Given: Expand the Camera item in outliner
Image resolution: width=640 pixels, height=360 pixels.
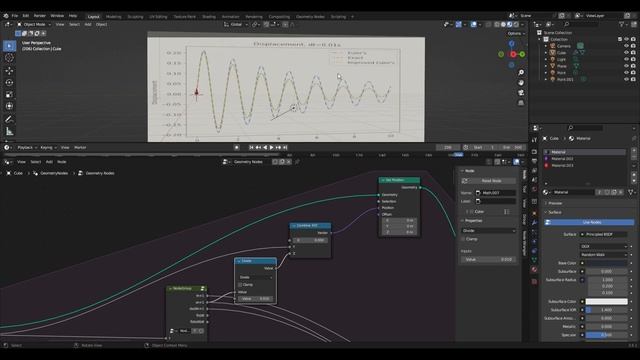Looking at the screenshot, I should click(546, 46).
